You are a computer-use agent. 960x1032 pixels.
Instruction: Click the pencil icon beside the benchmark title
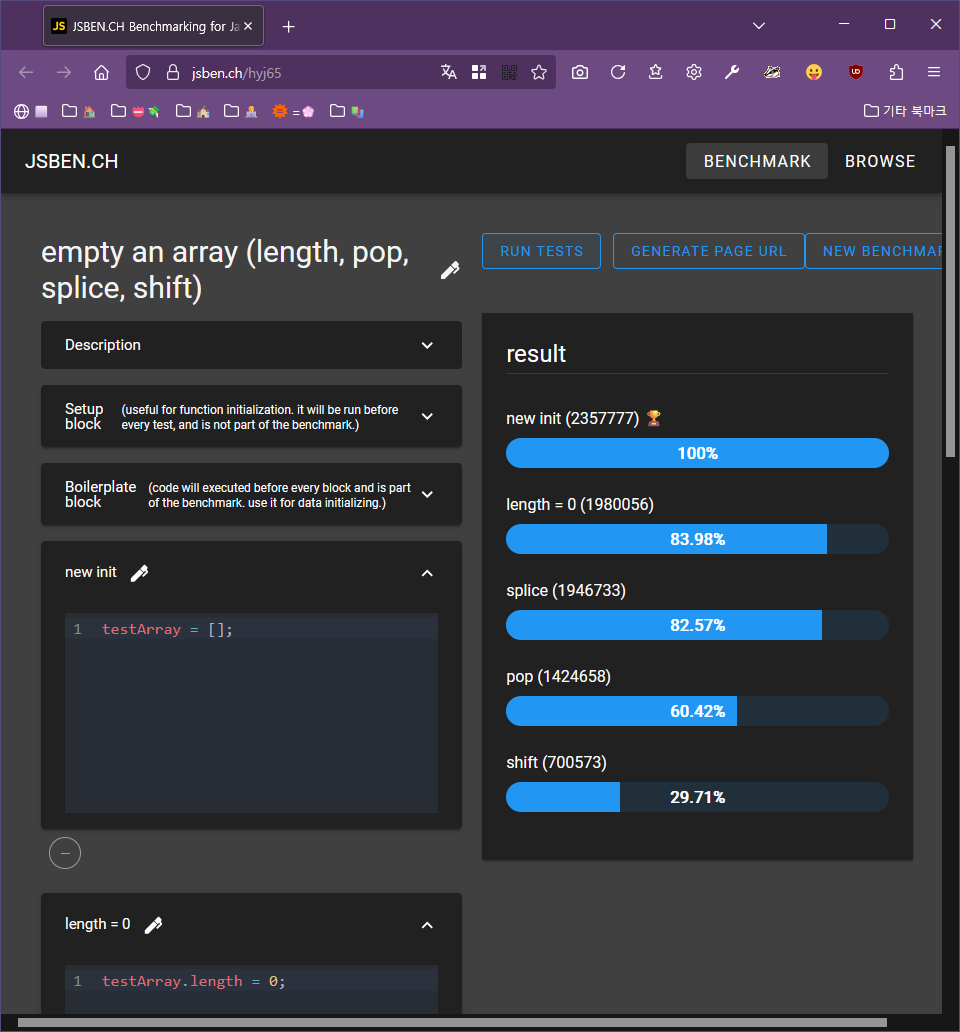click(x=450, y=270)
